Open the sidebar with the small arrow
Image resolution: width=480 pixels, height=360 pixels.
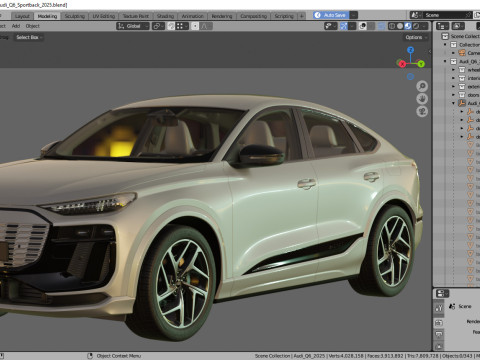tap(430, 51)
